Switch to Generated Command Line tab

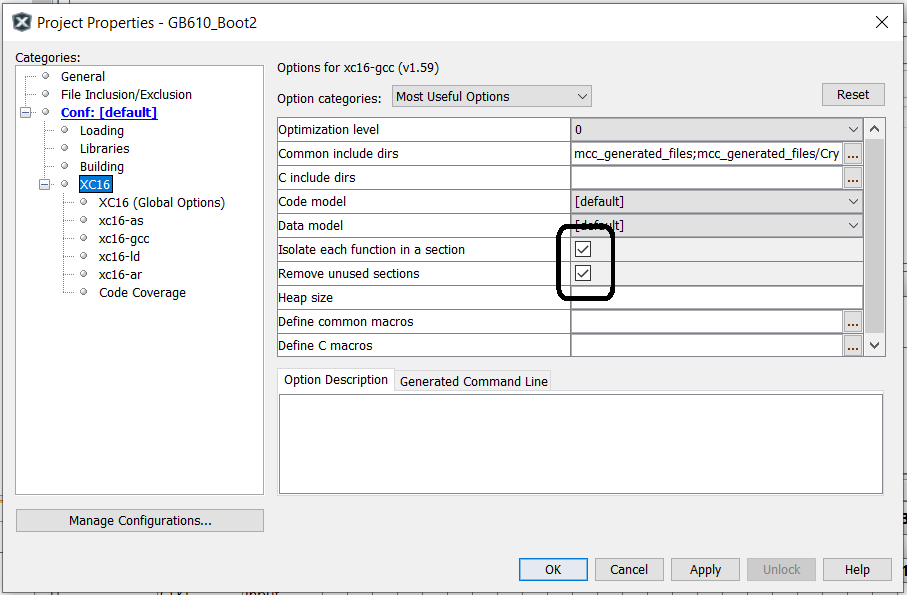coord(473,381)
